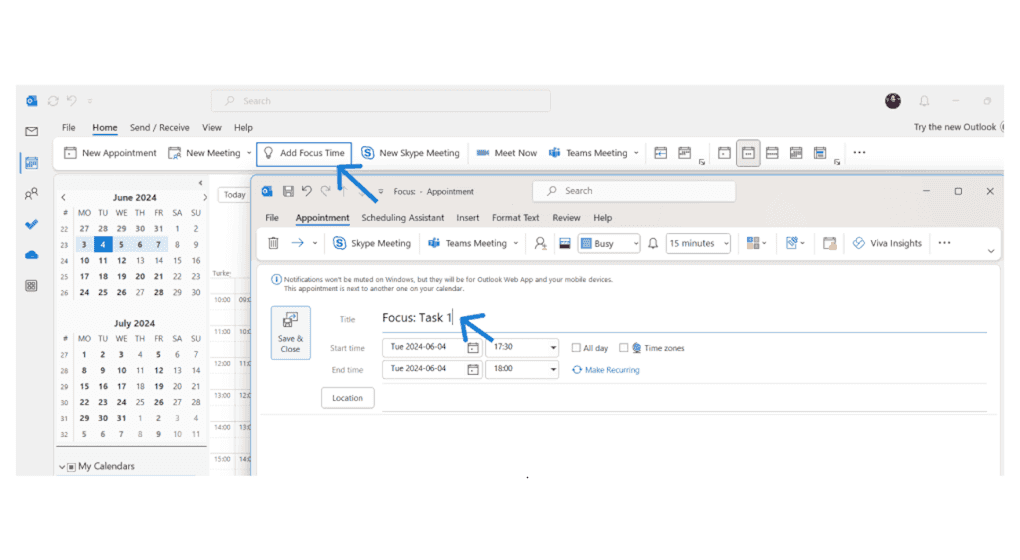Open the Send / Receive tab
The image size is (1020, 560).
pos(159,128)
